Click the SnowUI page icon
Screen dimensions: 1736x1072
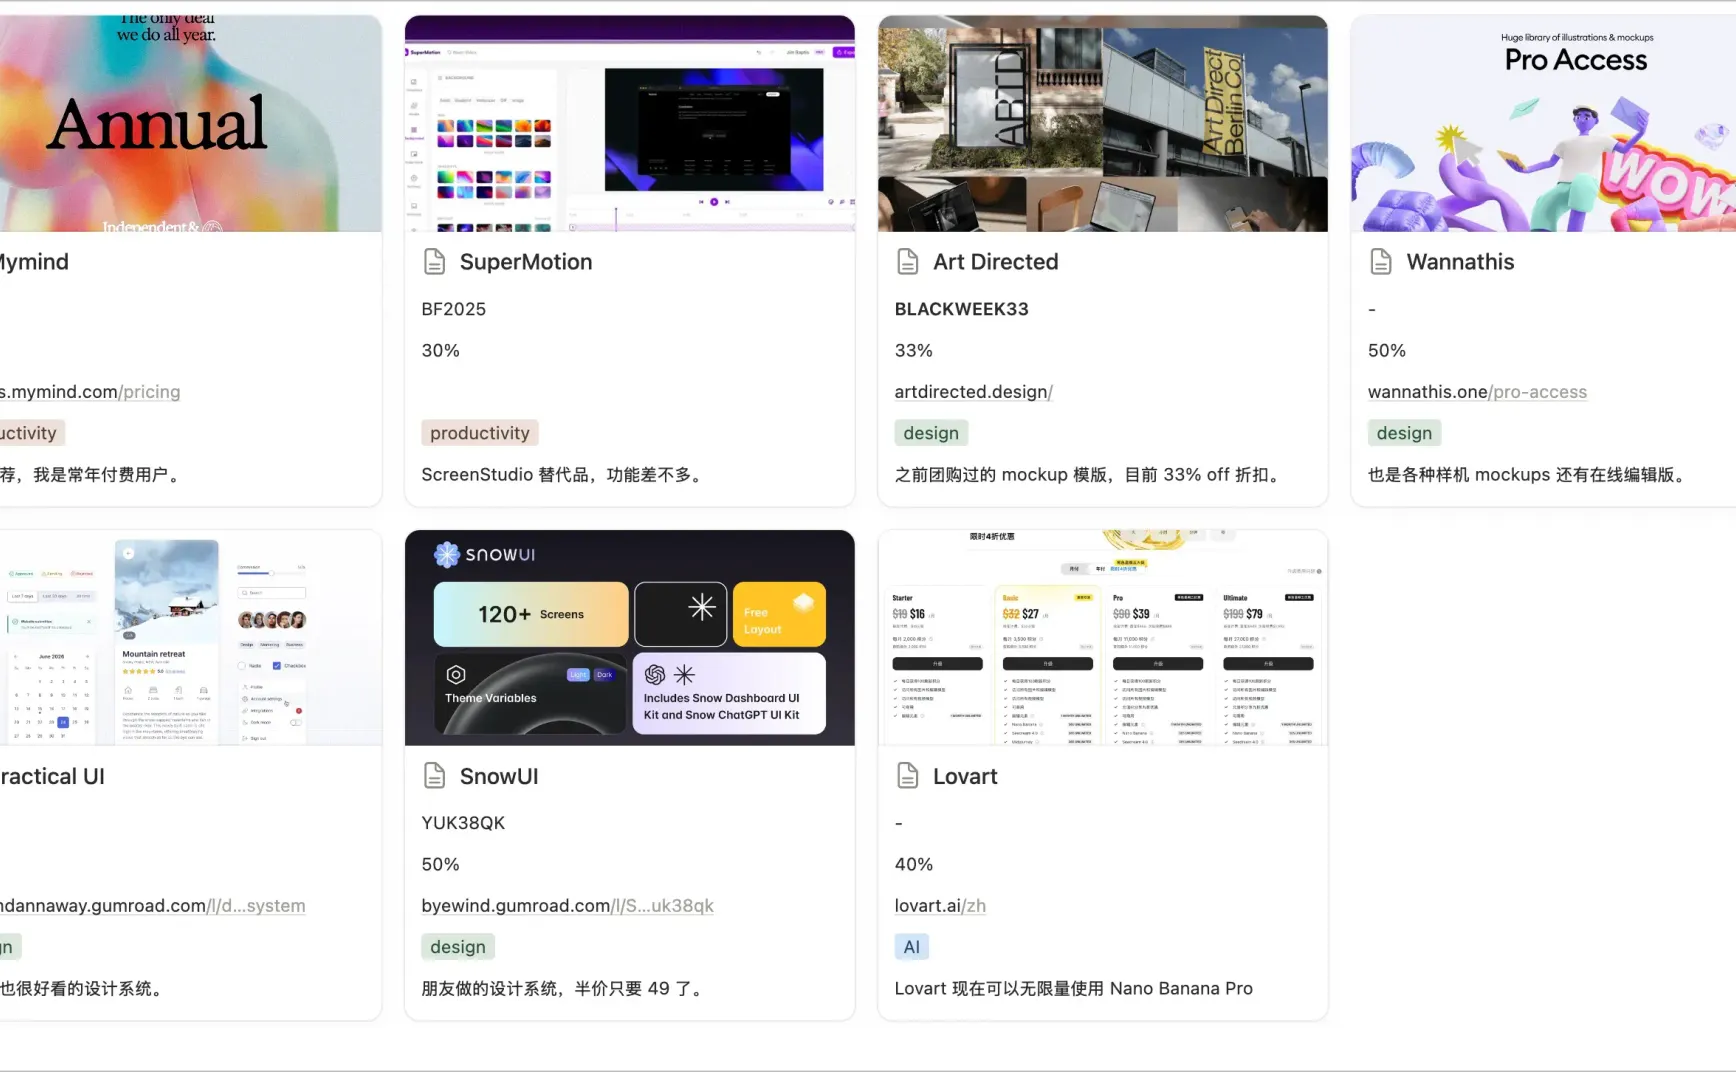(x=434, y=776)
